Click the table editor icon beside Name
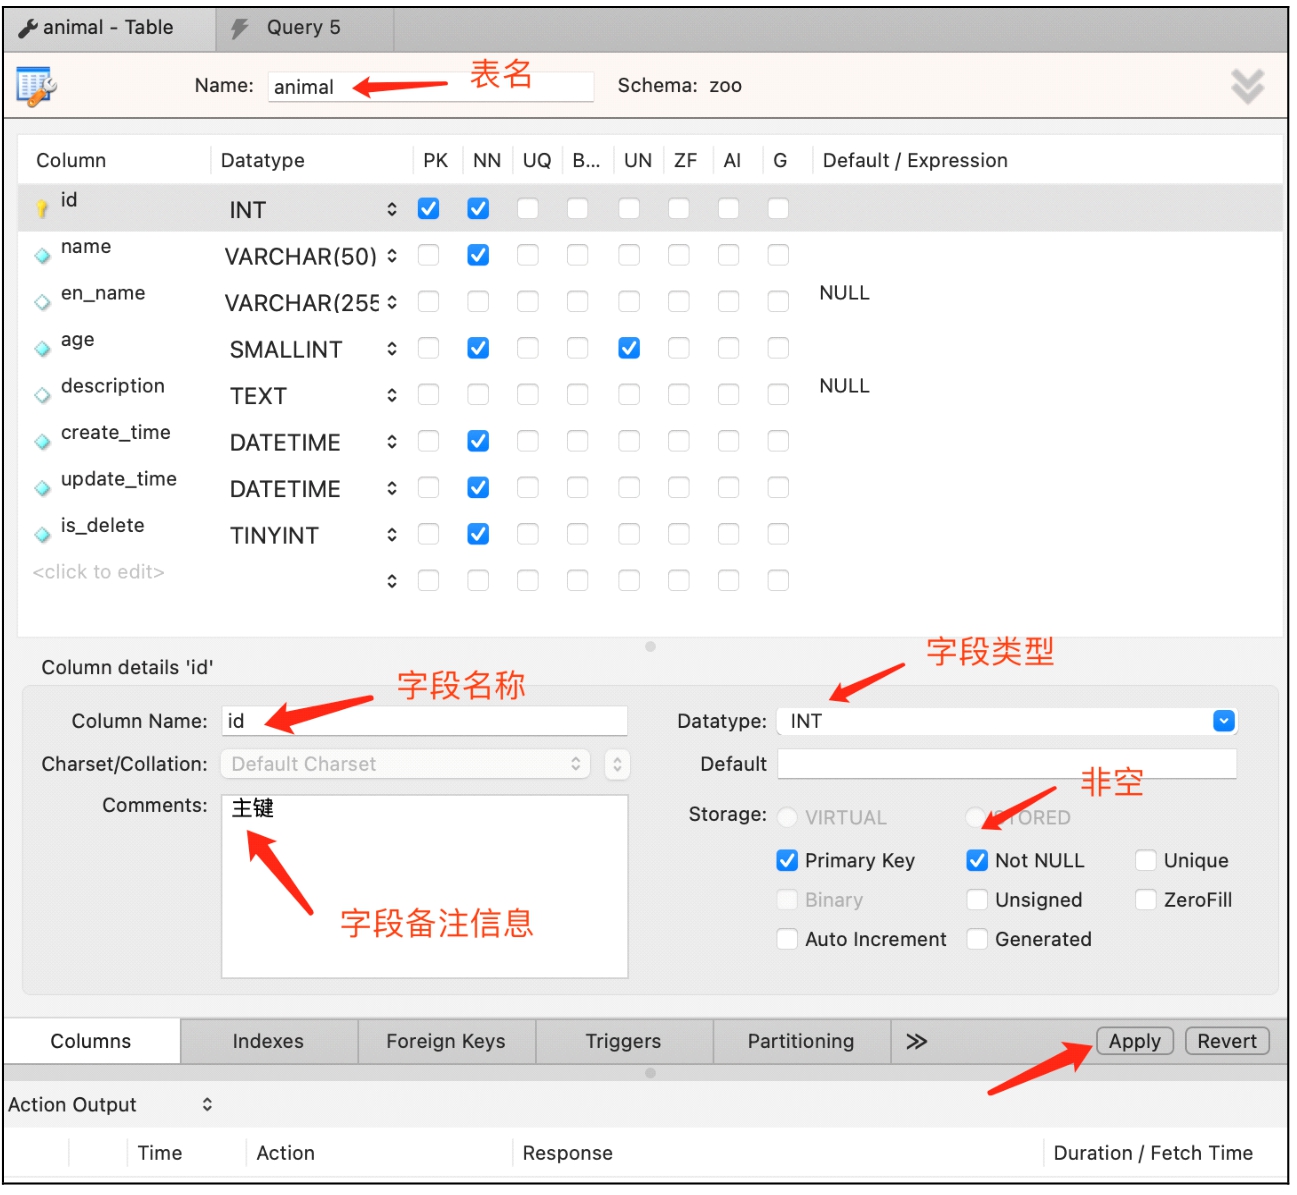 [x=36, y=86]
